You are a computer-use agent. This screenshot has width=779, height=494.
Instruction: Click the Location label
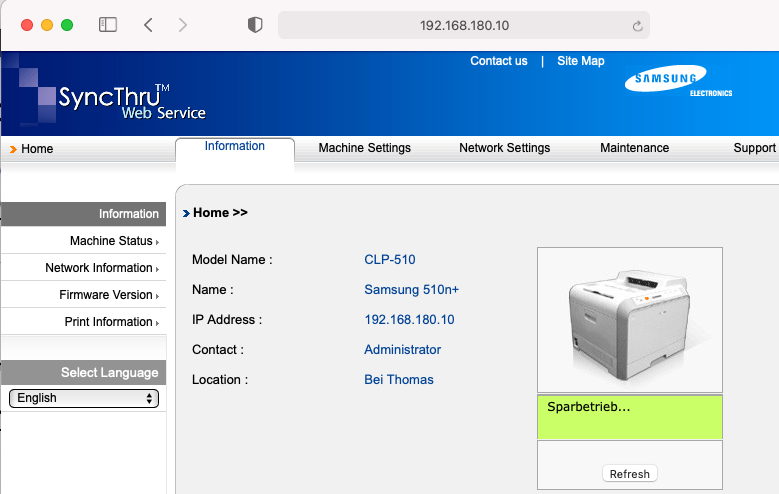point(220,380)
